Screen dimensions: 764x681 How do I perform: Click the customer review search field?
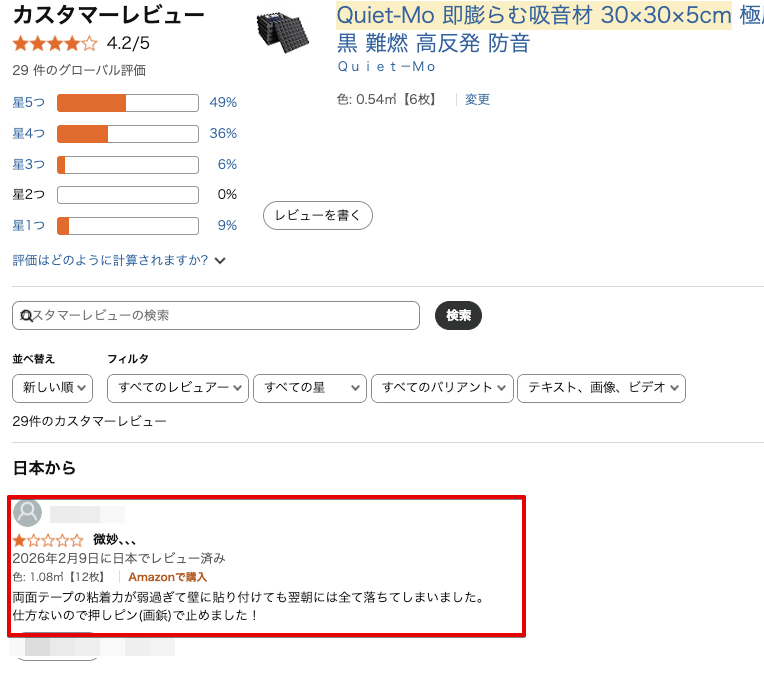216,316
